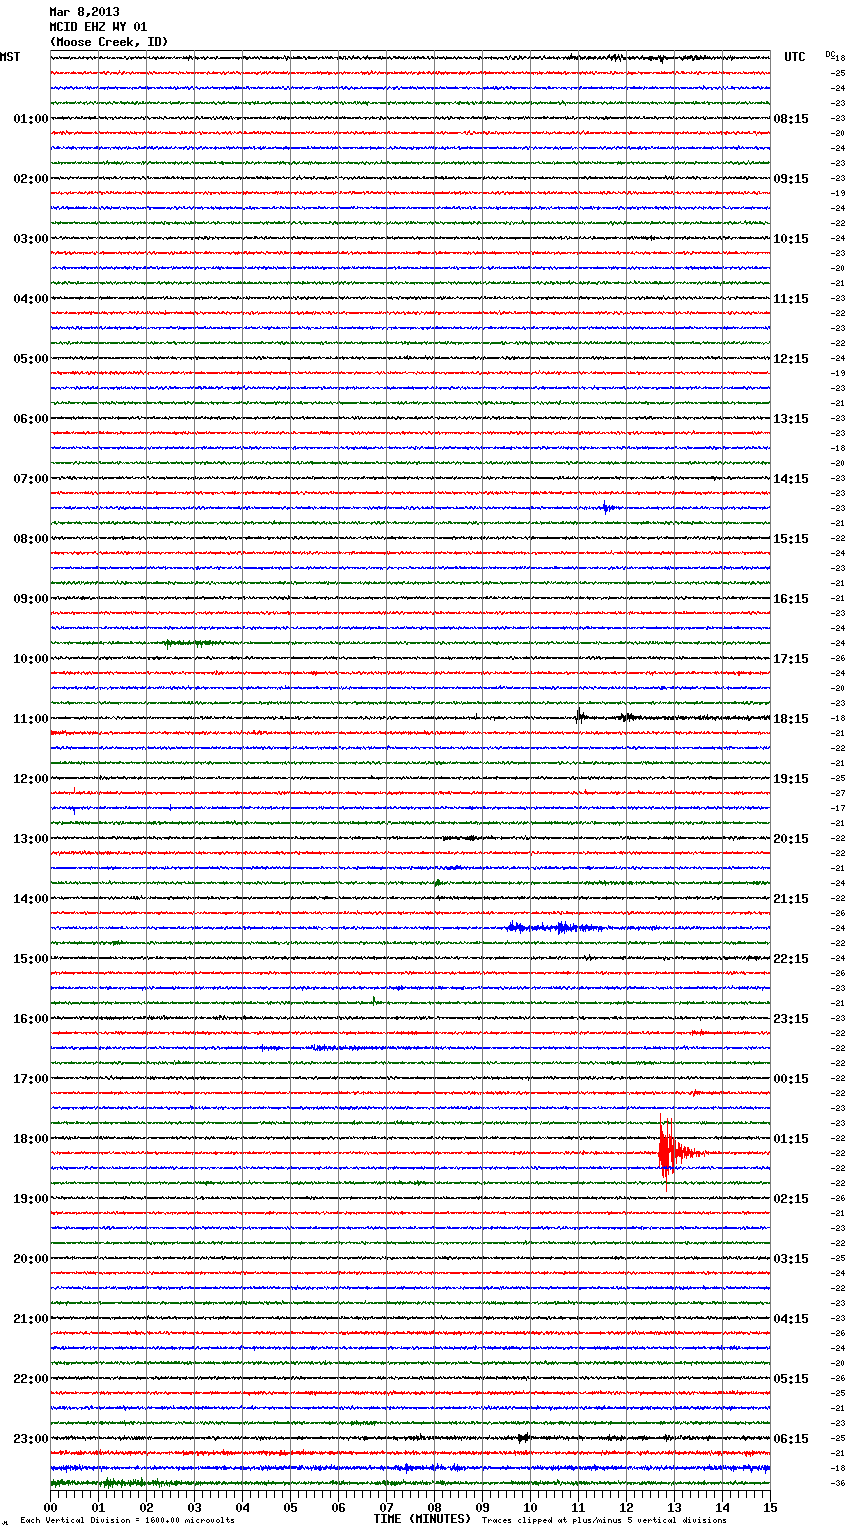Image resolution: width=850 pixels, height=1534 pixels.
Task: Select the 16:00 MST time label
Action: click(31, 1019)
